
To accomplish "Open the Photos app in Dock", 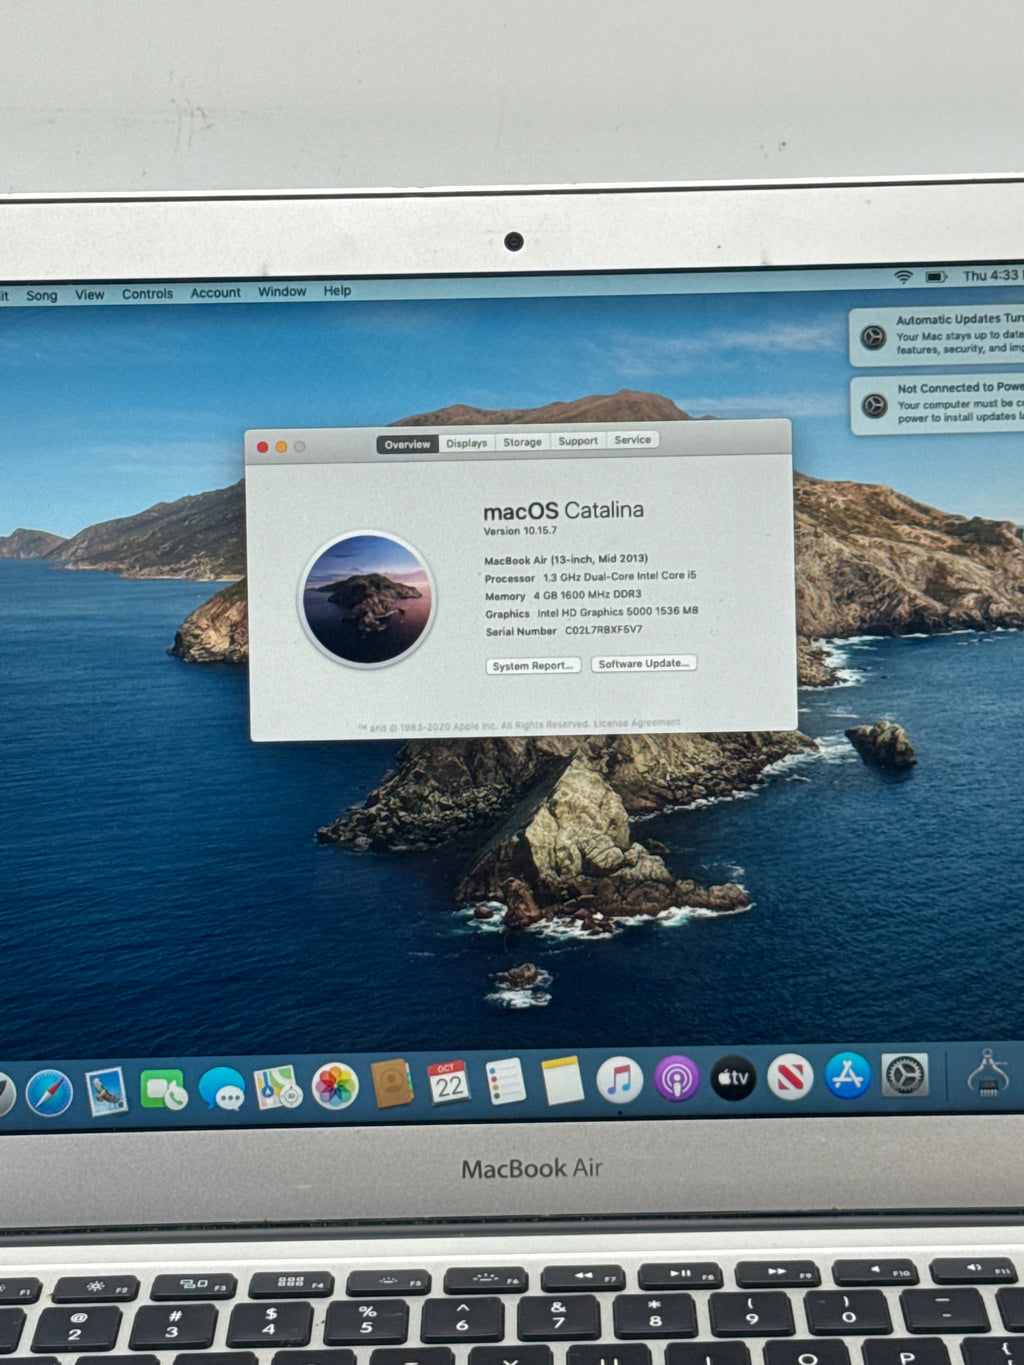I will click(335, 1087).
